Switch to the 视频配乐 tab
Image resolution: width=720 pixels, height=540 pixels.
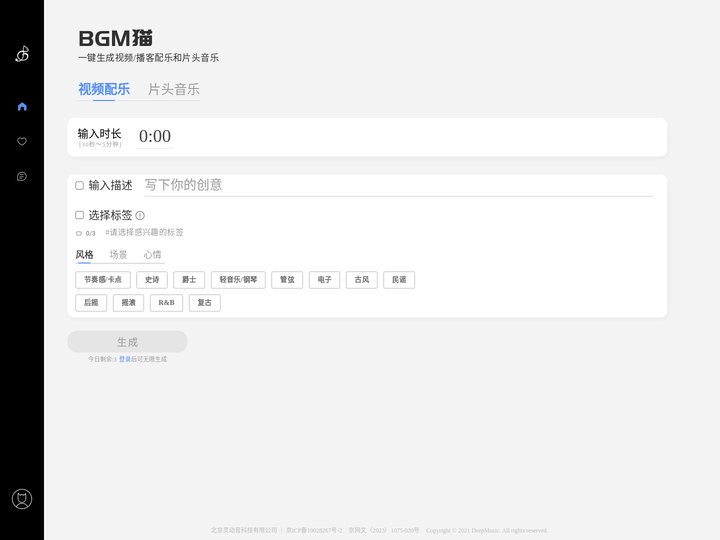(x=104, y=89)
